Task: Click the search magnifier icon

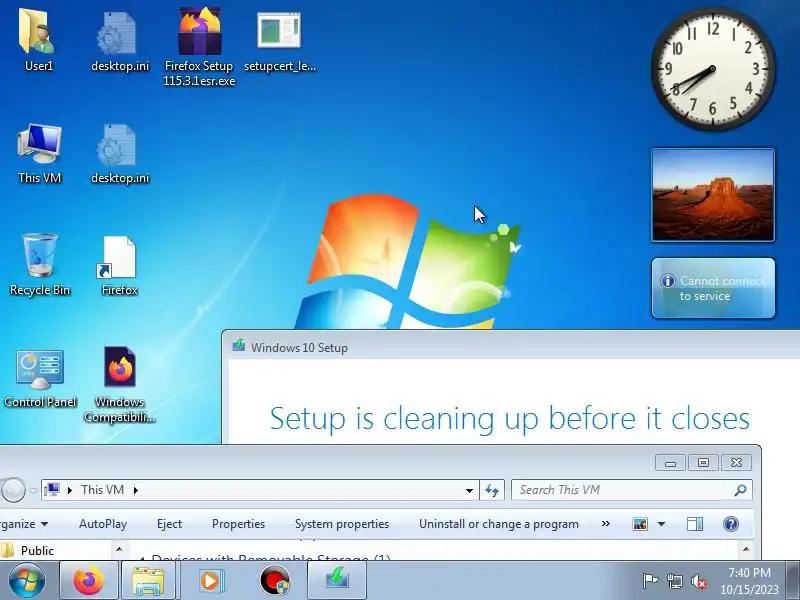Action: pyautogui.click(x=740, y=490)
